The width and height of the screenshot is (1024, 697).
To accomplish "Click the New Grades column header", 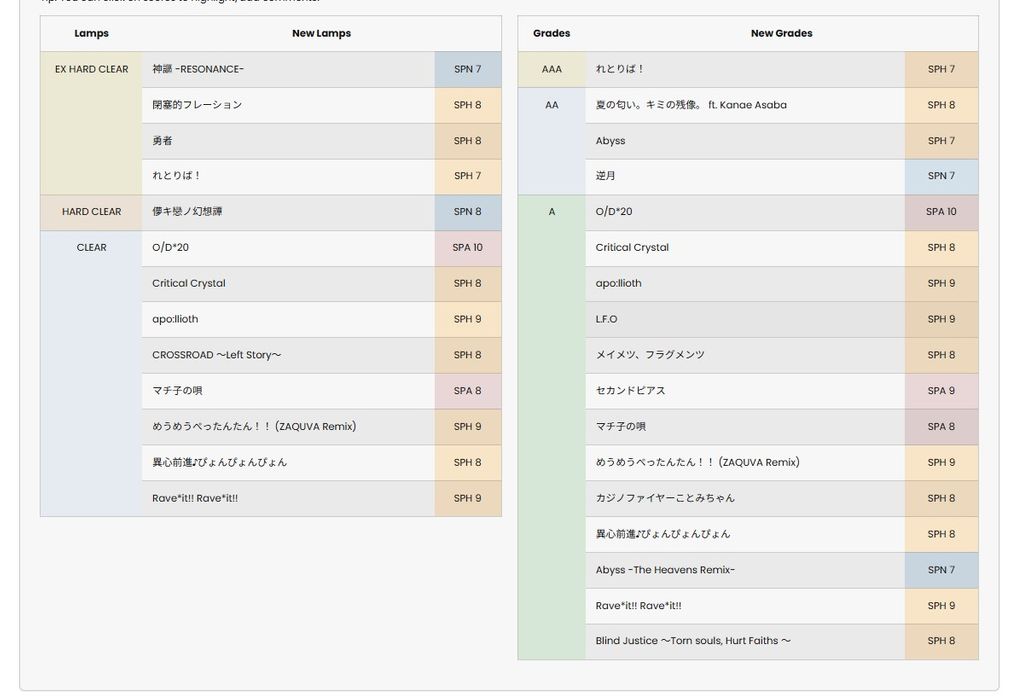I will pyautogui.click(x=781, y=34).
